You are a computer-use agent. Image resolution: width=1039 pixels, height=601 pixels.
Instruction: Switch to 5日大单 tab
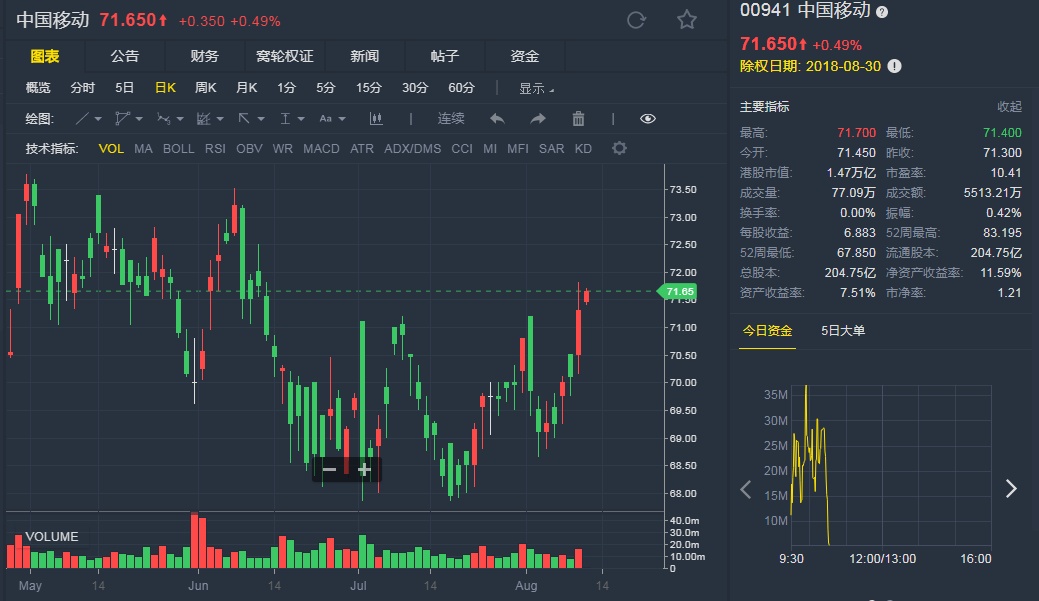(x=843, y=331)
